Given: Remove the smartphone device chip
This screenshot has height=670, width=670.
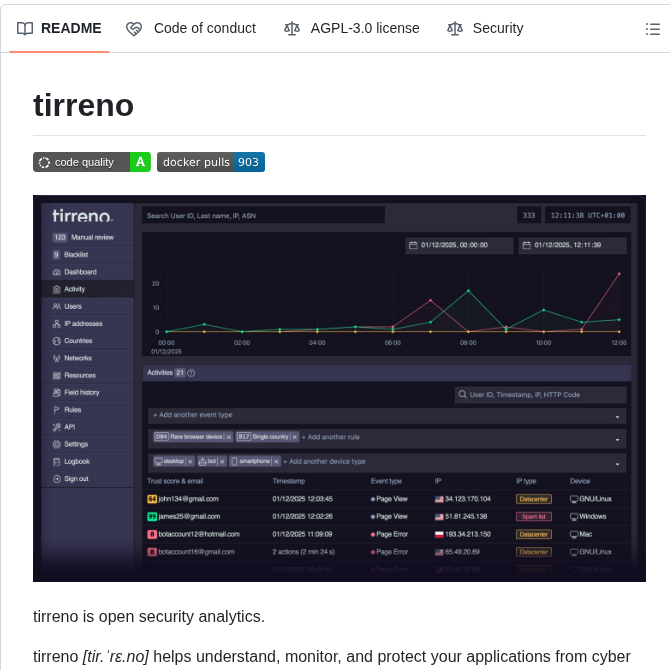Looking at the screenshot, I should pos(276,461).
